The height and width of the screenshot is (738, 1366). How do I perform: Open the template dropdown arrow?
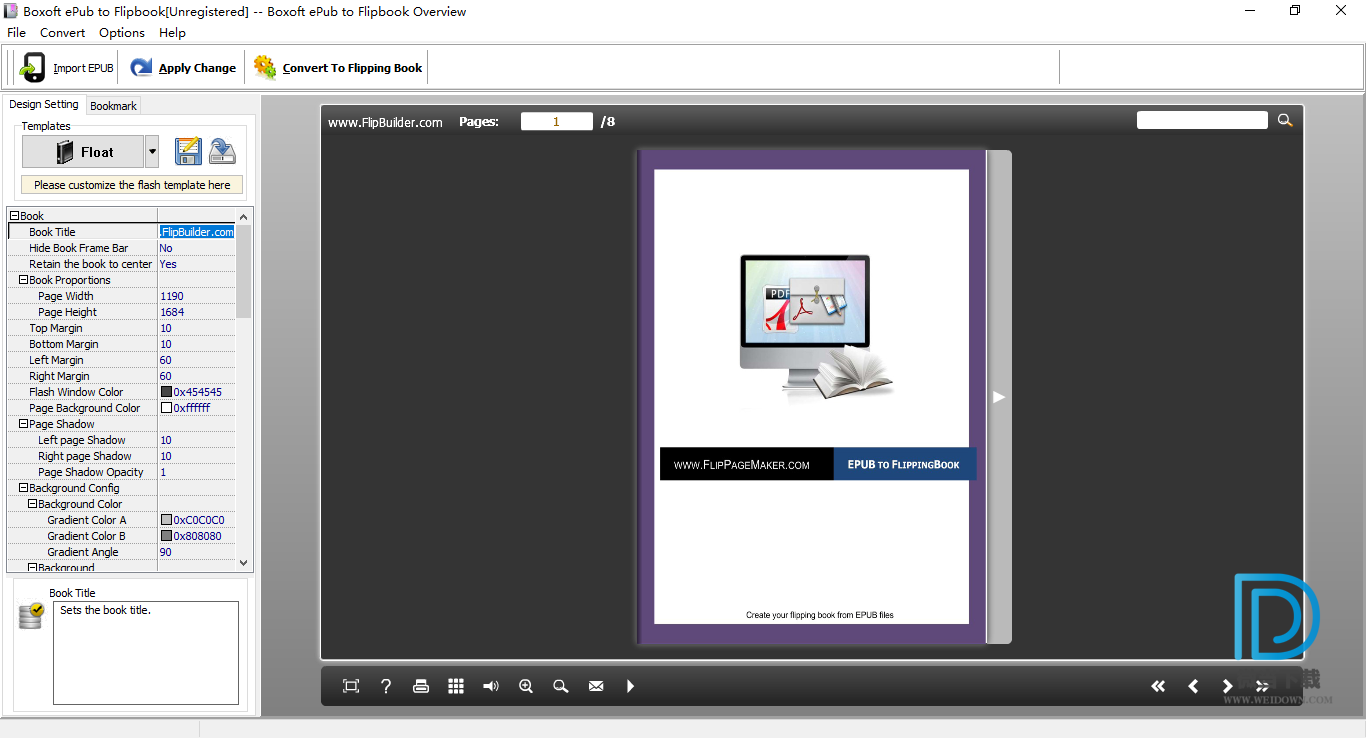coord(152,152)
